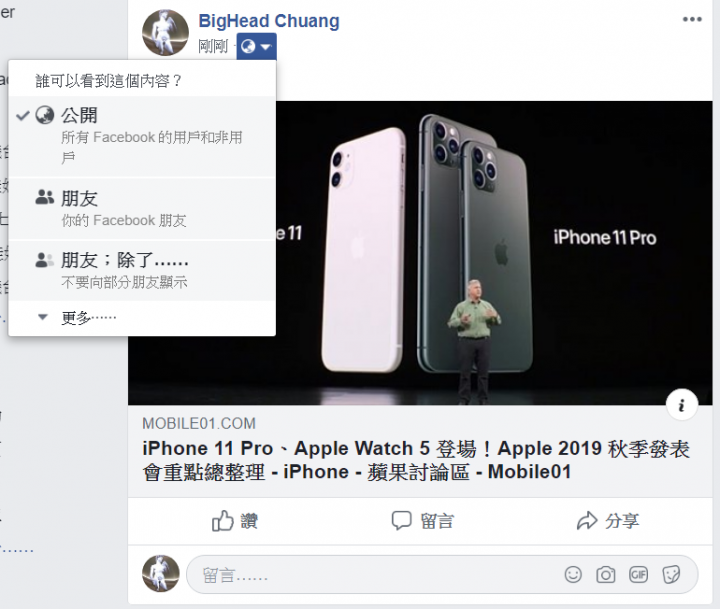Click the thumbs-up 讚 like button

pos(235,521)
